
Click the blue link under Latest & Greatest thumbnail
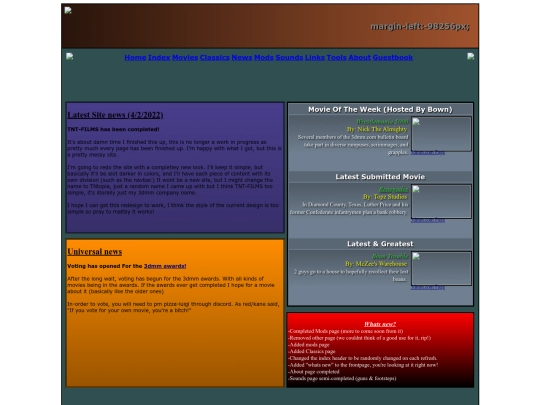click(x=428, y=287)
